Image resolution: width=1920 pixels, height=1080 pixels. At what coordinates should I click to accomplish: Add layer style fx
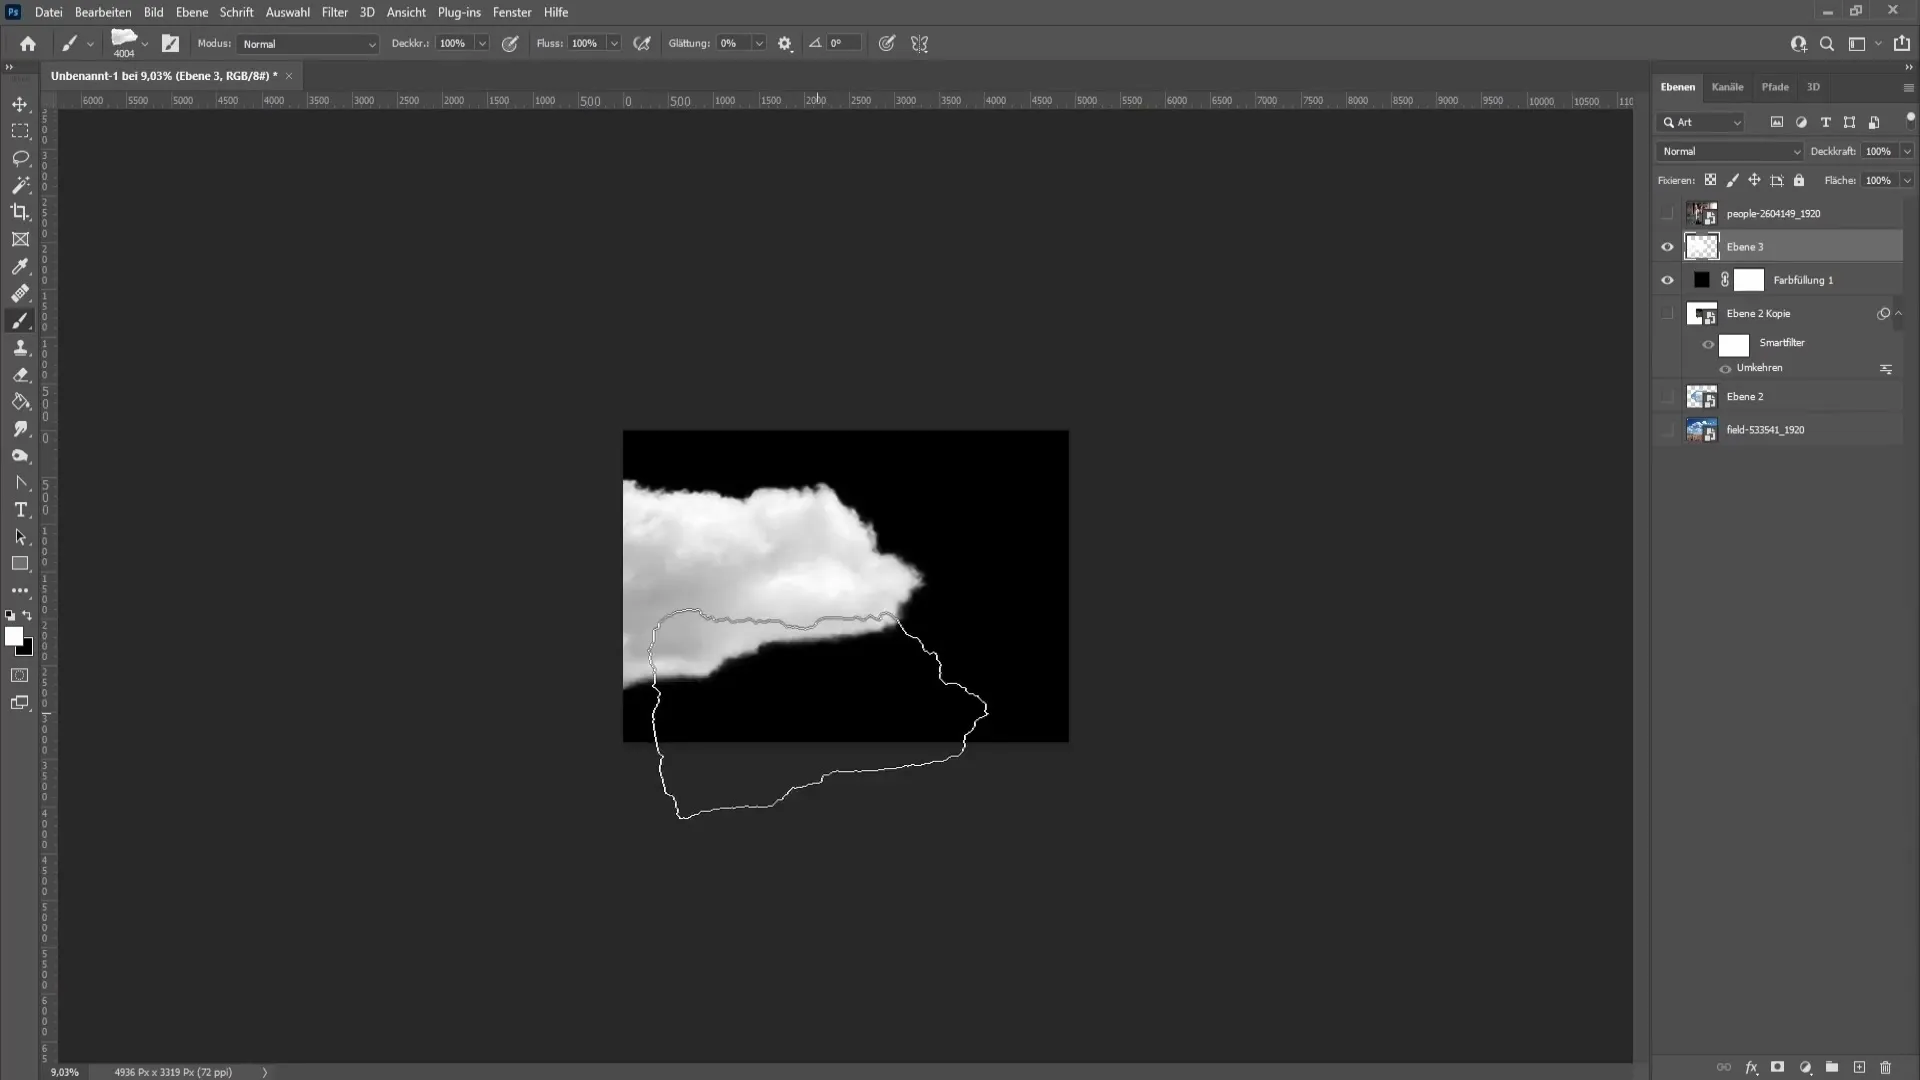point(1751,1067)
